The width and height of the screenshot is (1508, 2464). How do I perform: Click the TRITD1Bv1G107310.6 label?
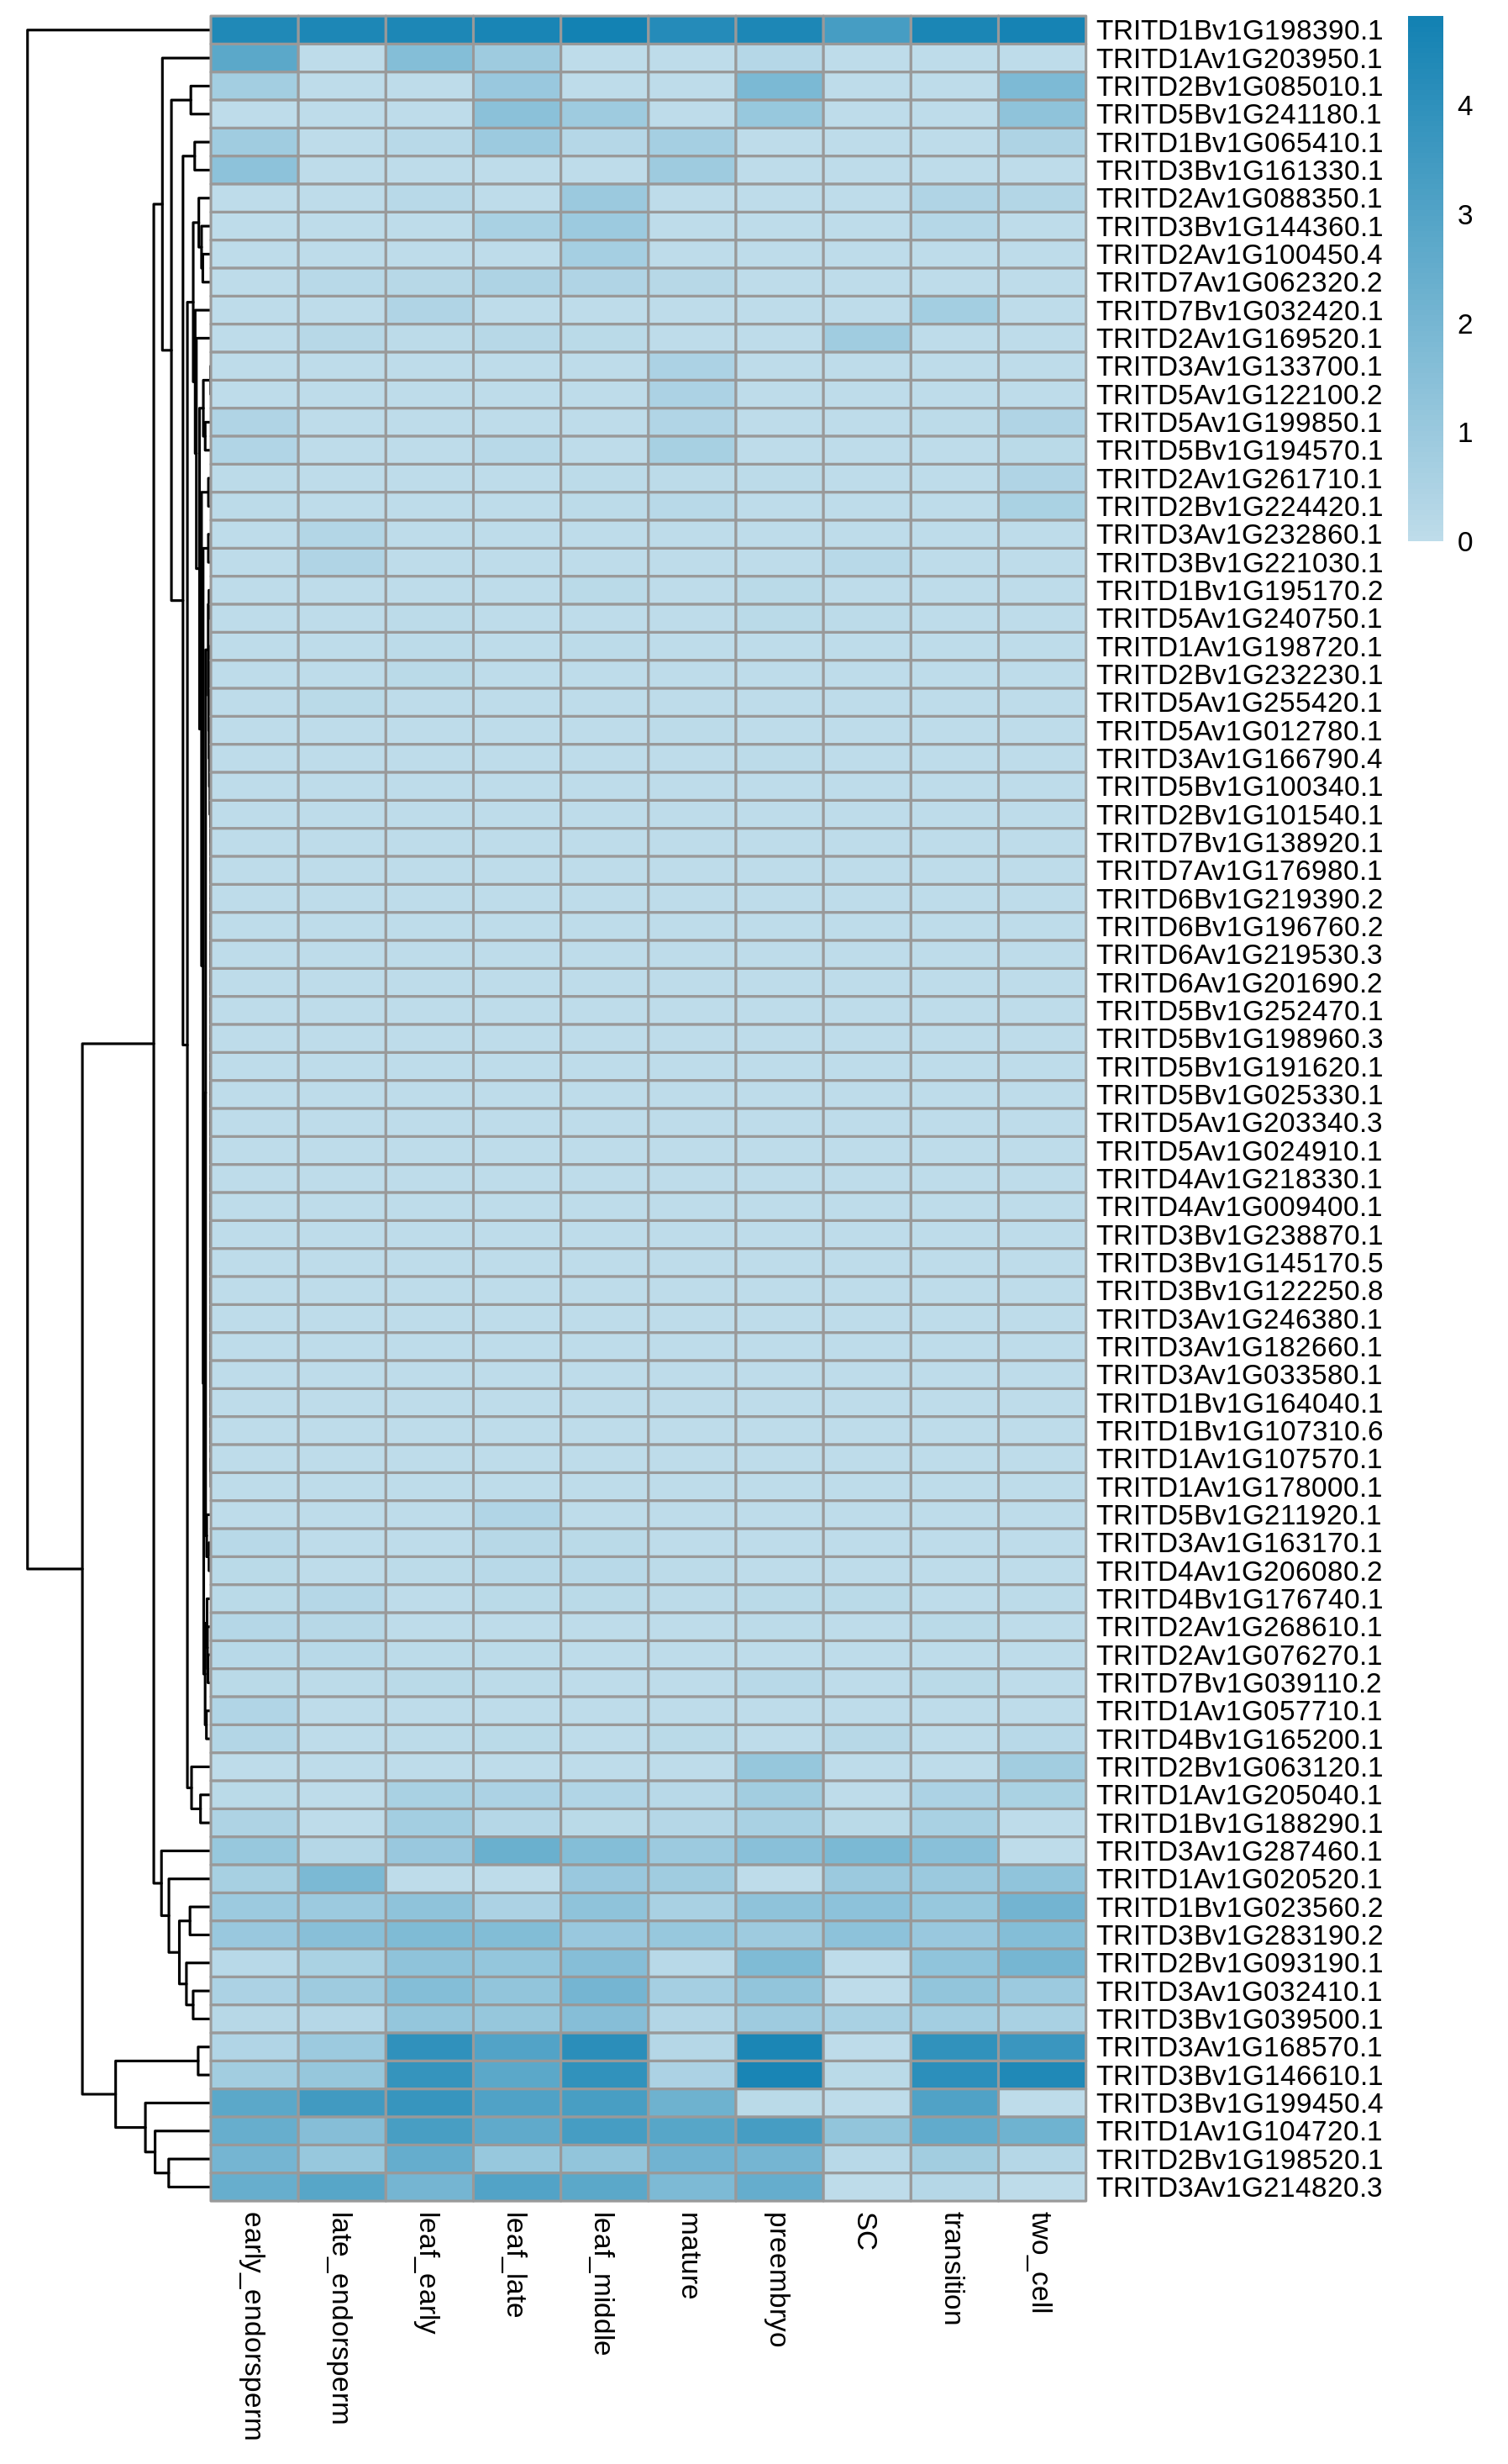click(1239, 1431)
